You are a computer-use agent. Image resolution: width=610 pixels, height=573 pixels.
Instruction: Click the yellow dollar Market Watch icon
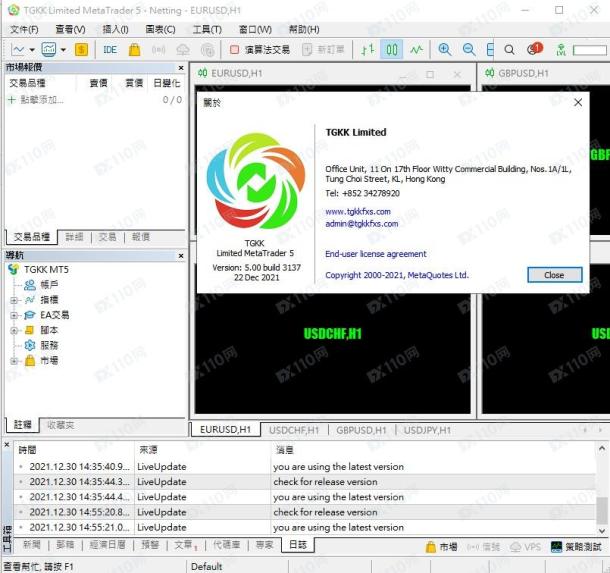click(x=81, y=49)
